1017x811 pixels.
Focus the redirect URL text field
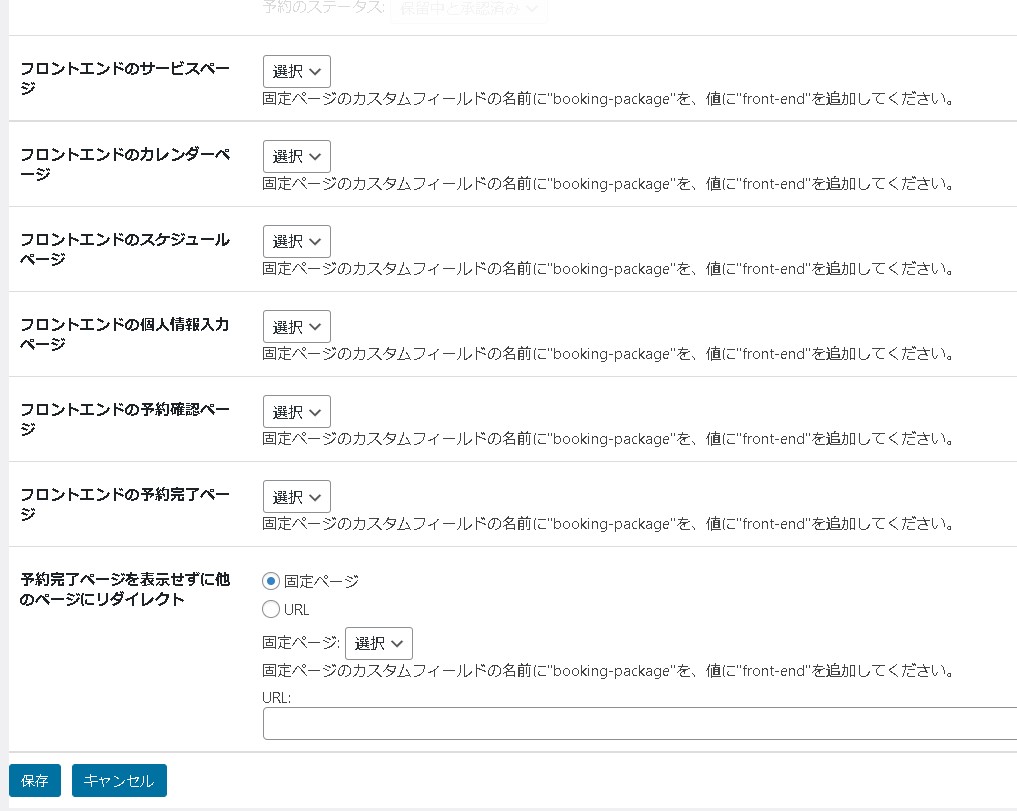640,723
